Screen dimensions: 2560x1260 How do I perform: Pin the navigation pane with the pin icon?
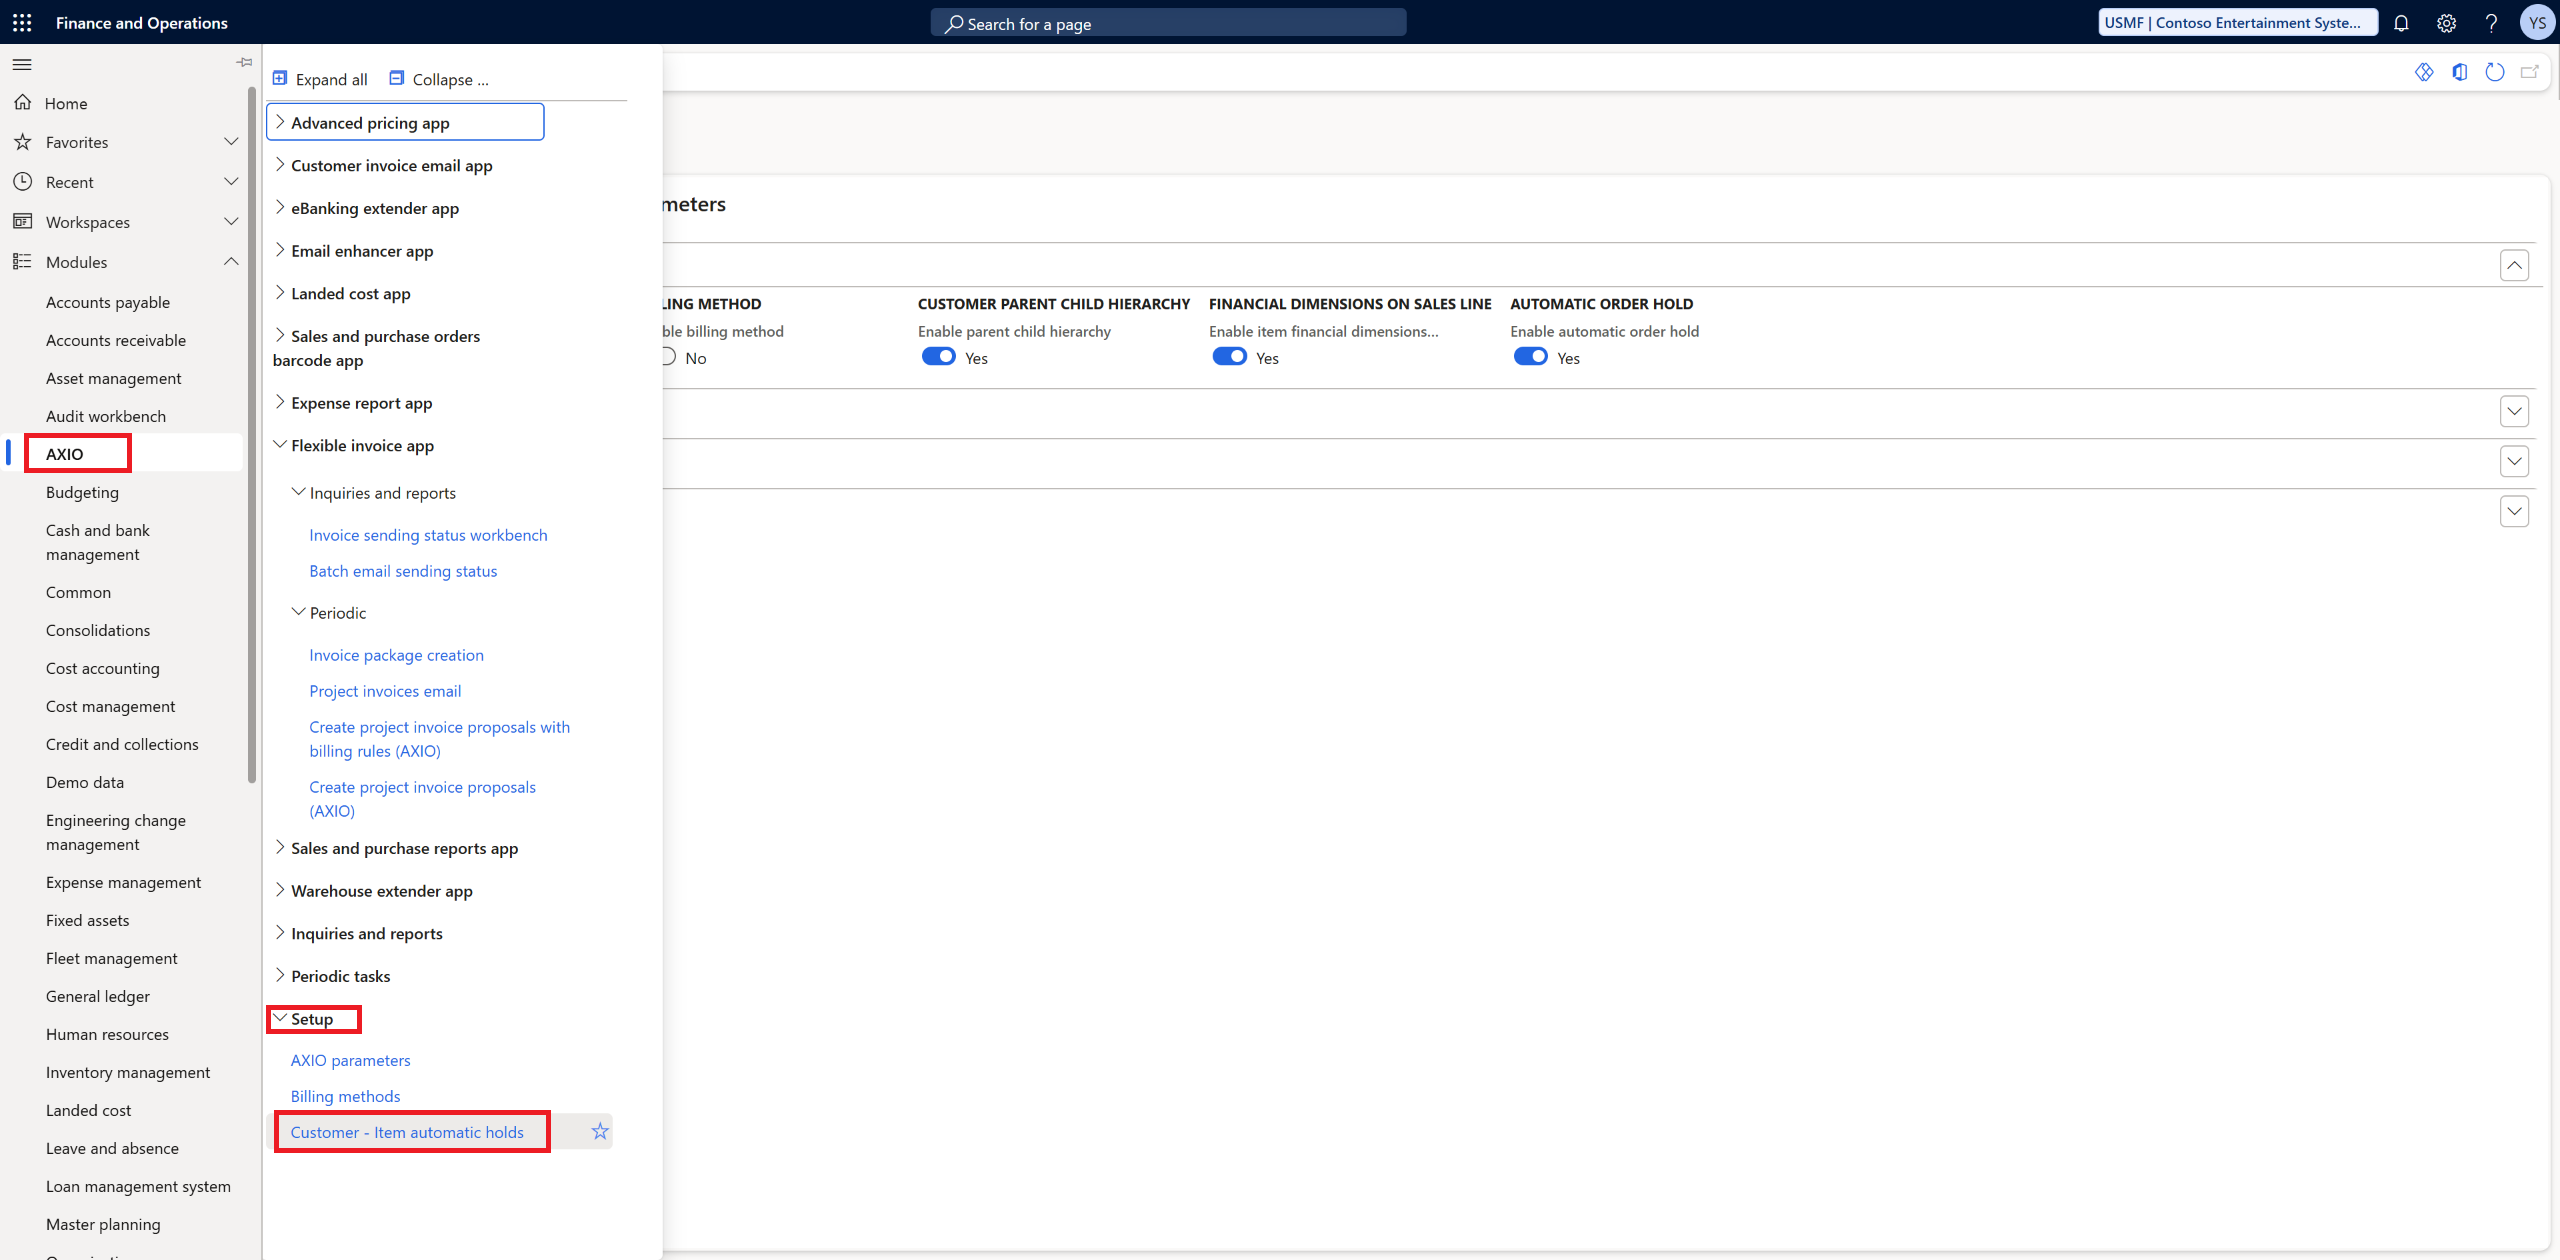[243, 62]
